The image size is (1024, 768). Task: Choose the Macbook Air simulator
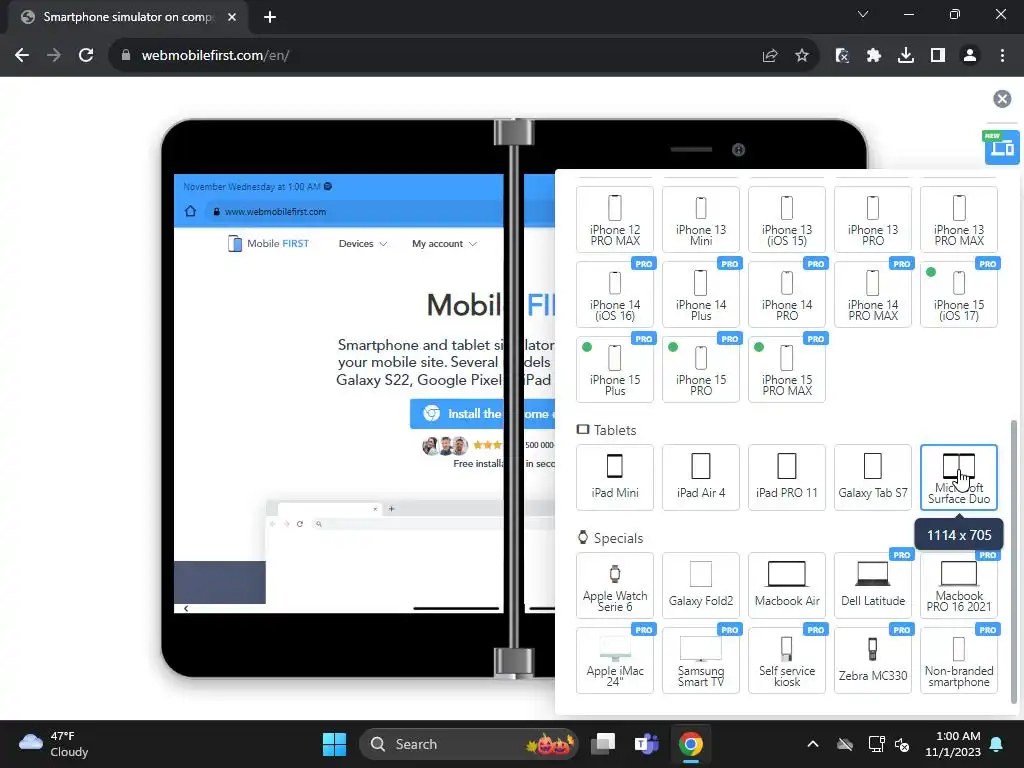787,585
